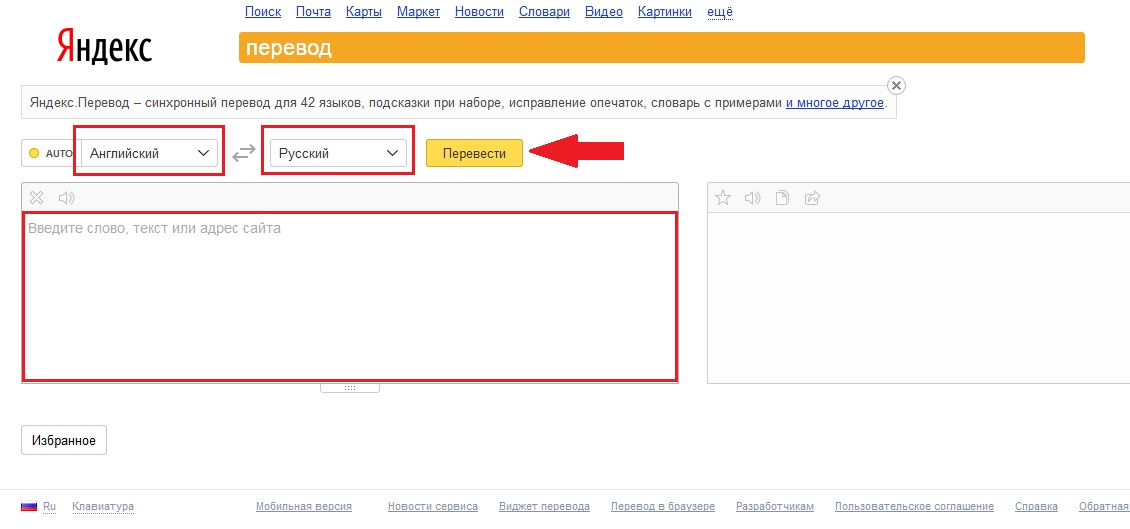The image size is (1130, 529).
Task: Open Маркет in top navigation
Action: coord(418,12)
